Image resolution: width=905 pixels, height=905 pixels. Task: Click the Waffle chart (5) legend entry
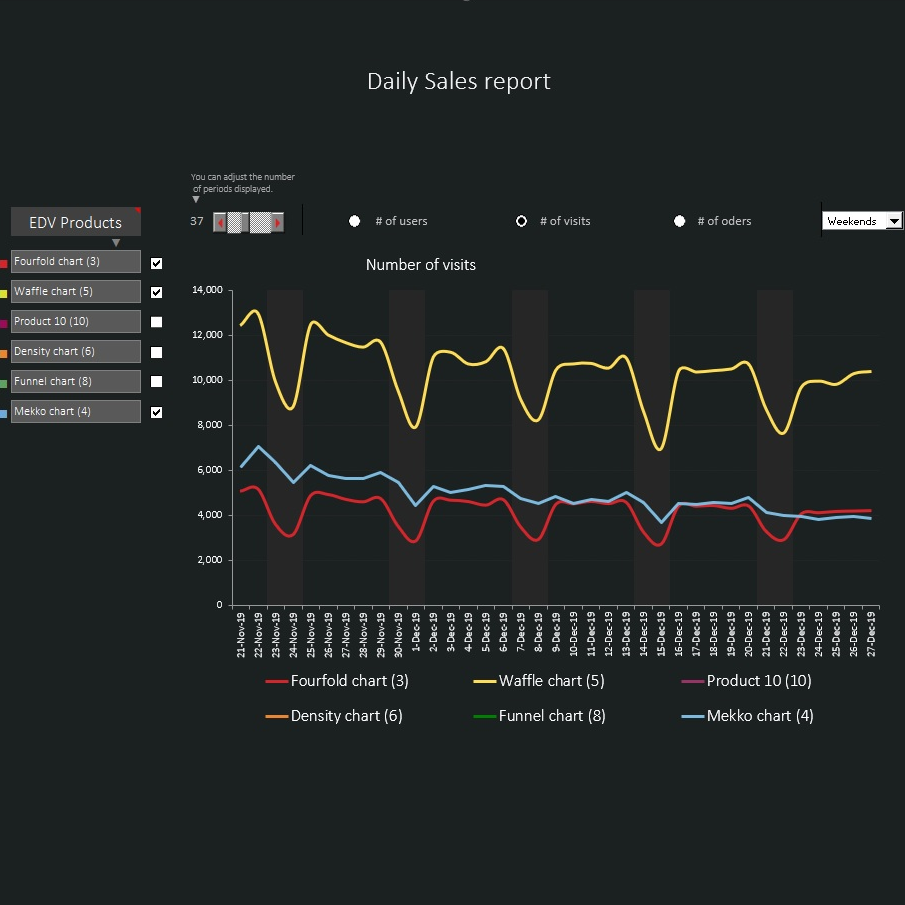pyautogui.click(x=540, y=680)
